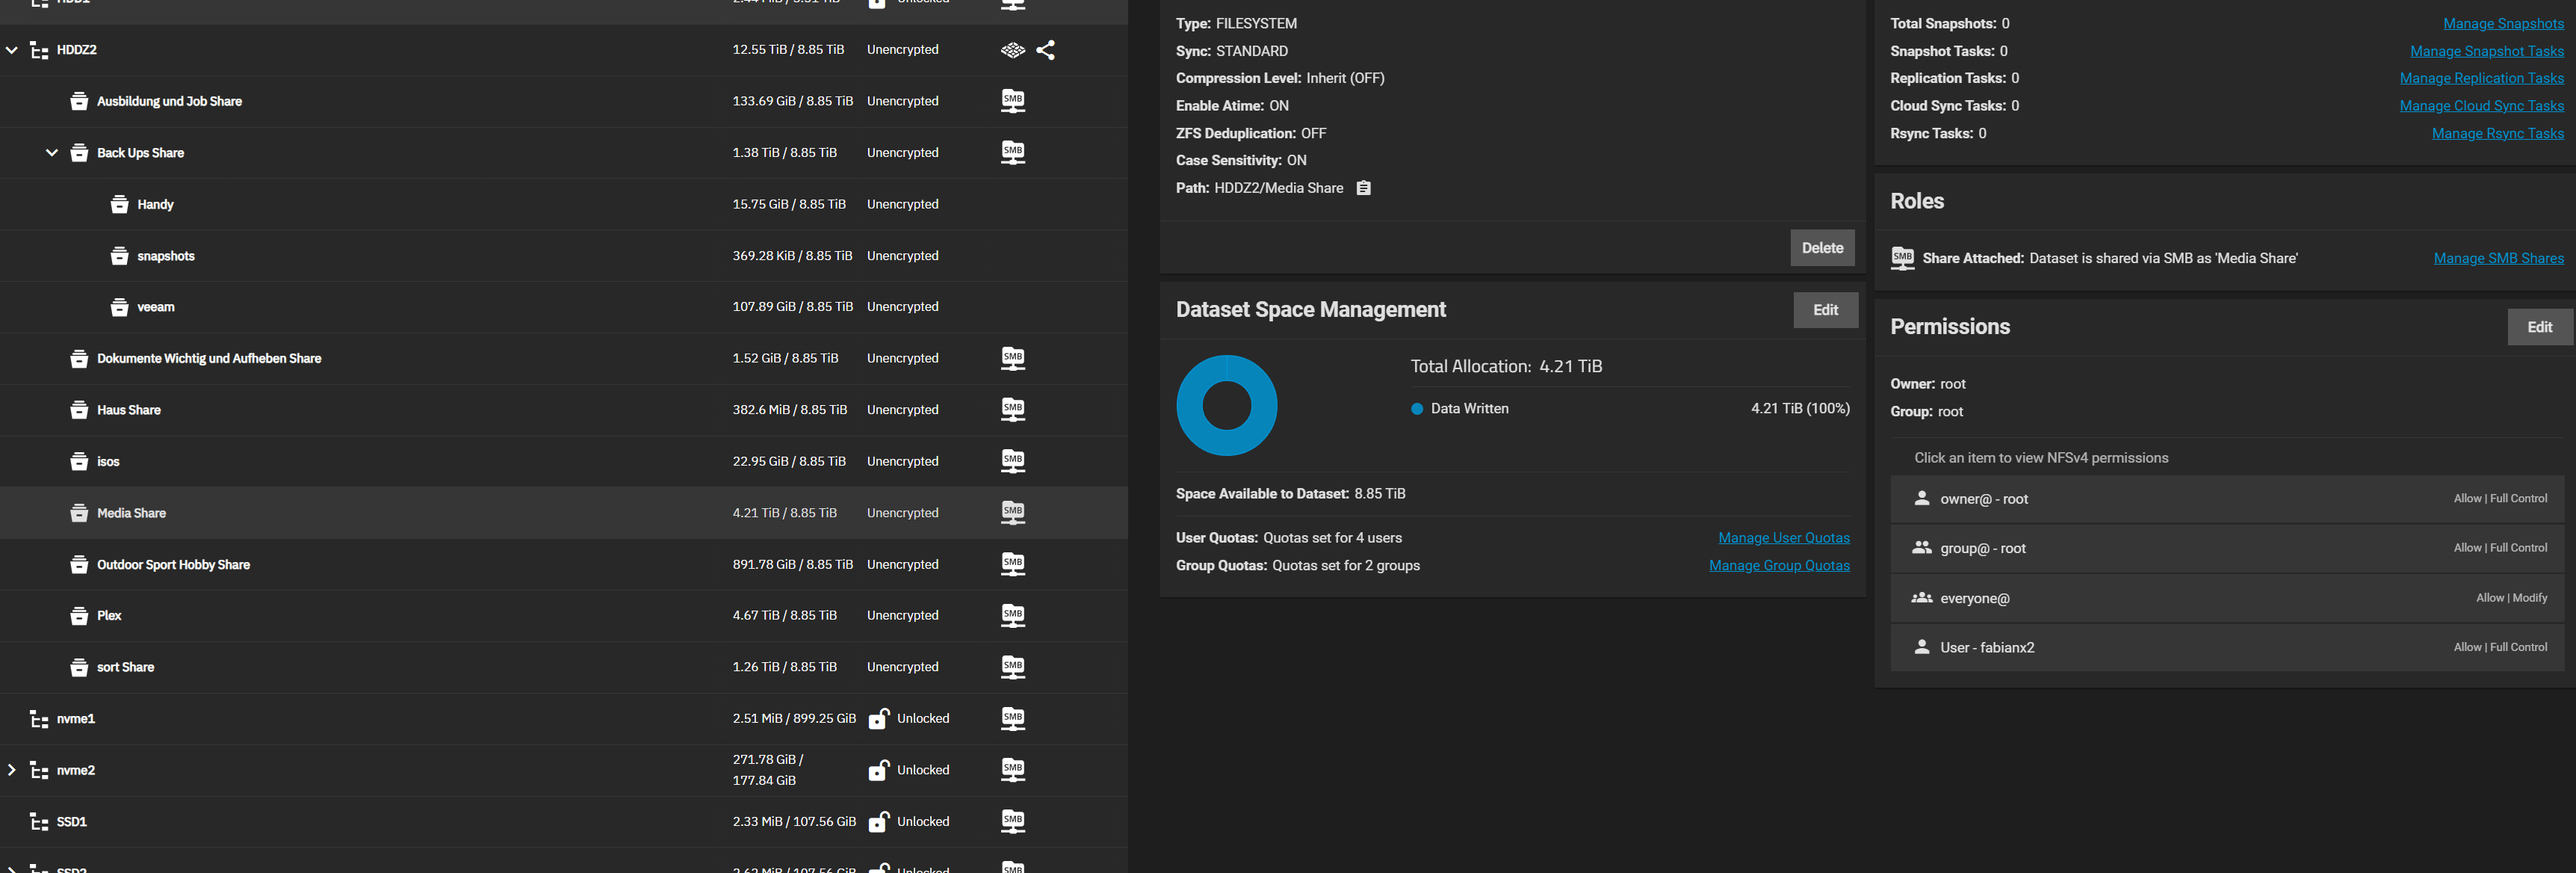Click 'Total Allocation: 4.21 TiB' text
The image size is (2576, 873).
coord(1506,367)
